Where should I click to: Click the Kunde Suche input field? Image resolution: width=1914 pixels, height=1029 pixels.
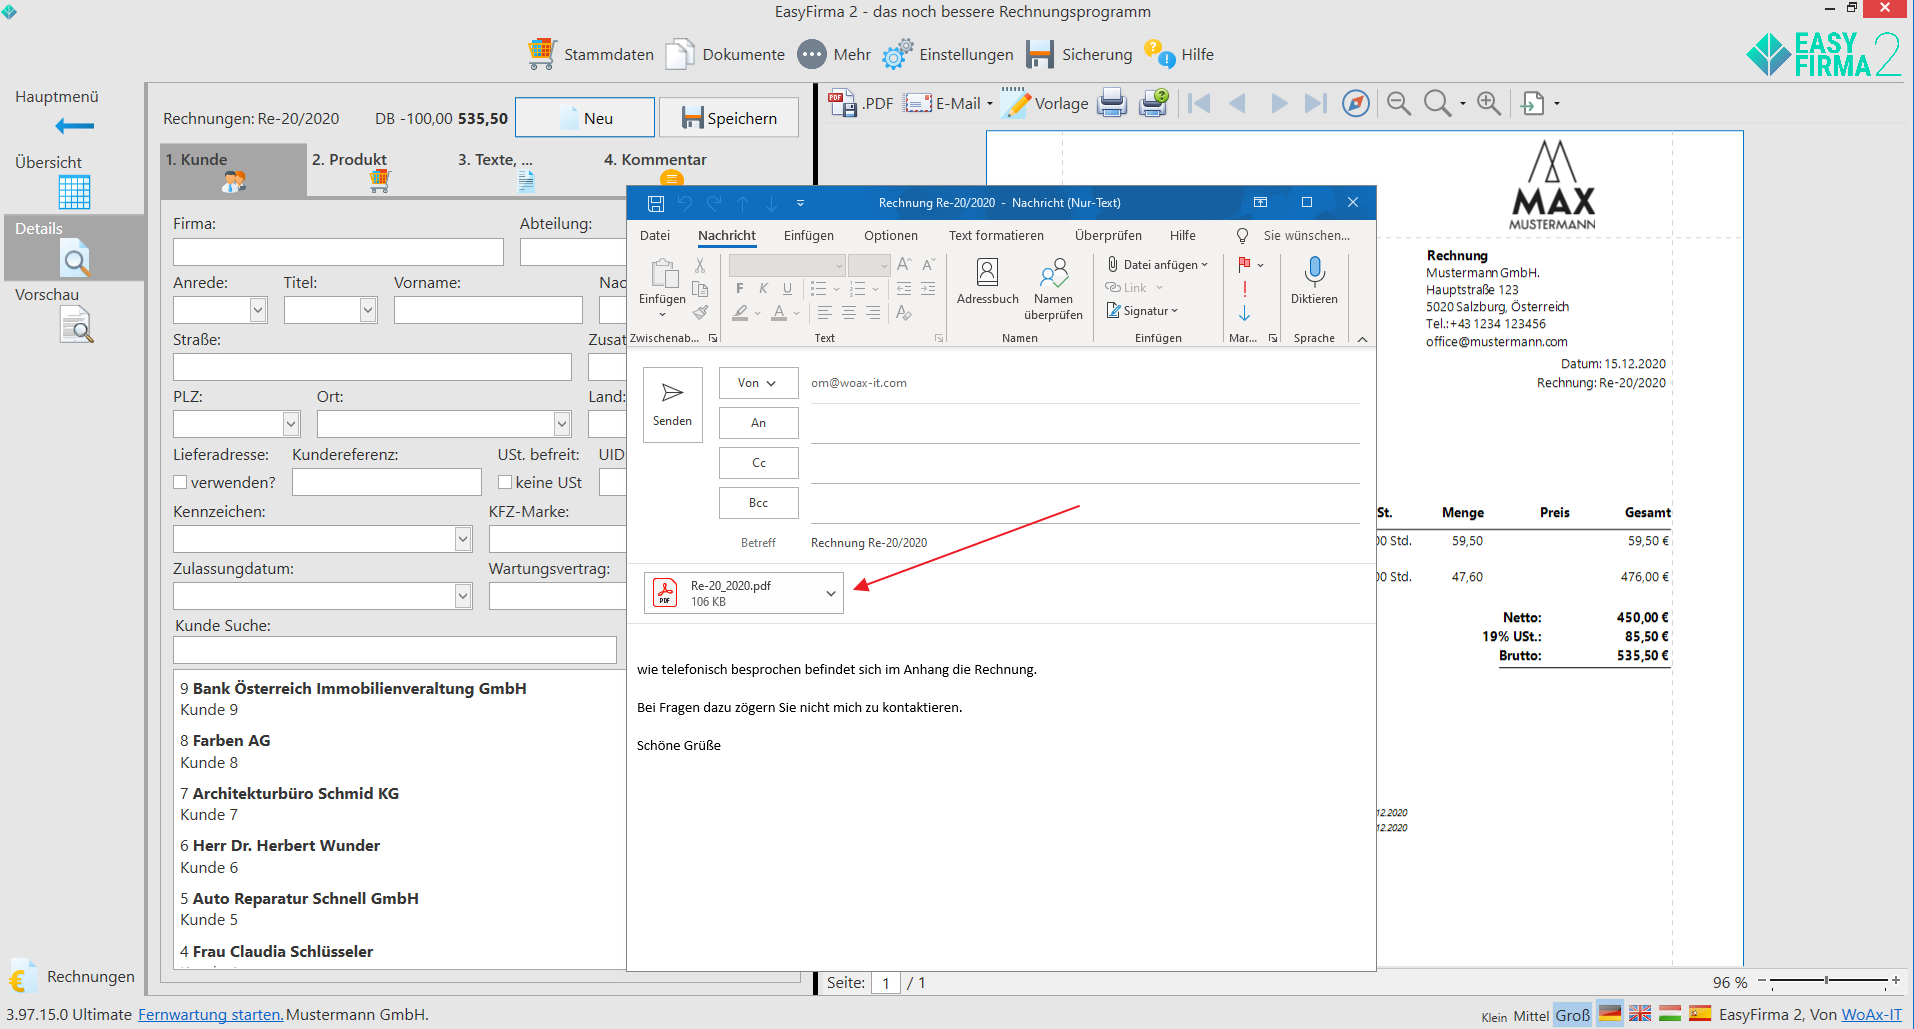click(395, 651)
